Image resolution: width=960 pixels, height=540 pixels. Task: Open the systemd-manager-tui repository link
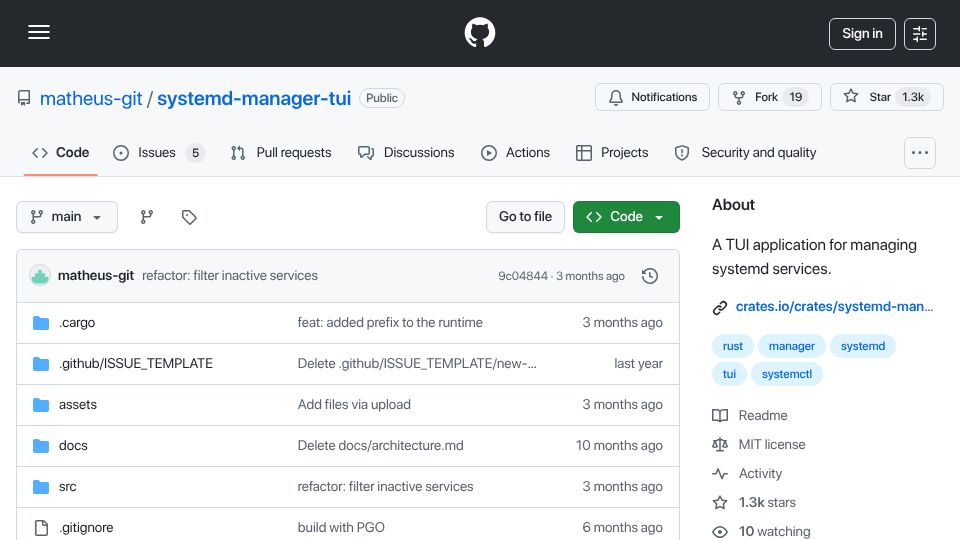(254, 99)
